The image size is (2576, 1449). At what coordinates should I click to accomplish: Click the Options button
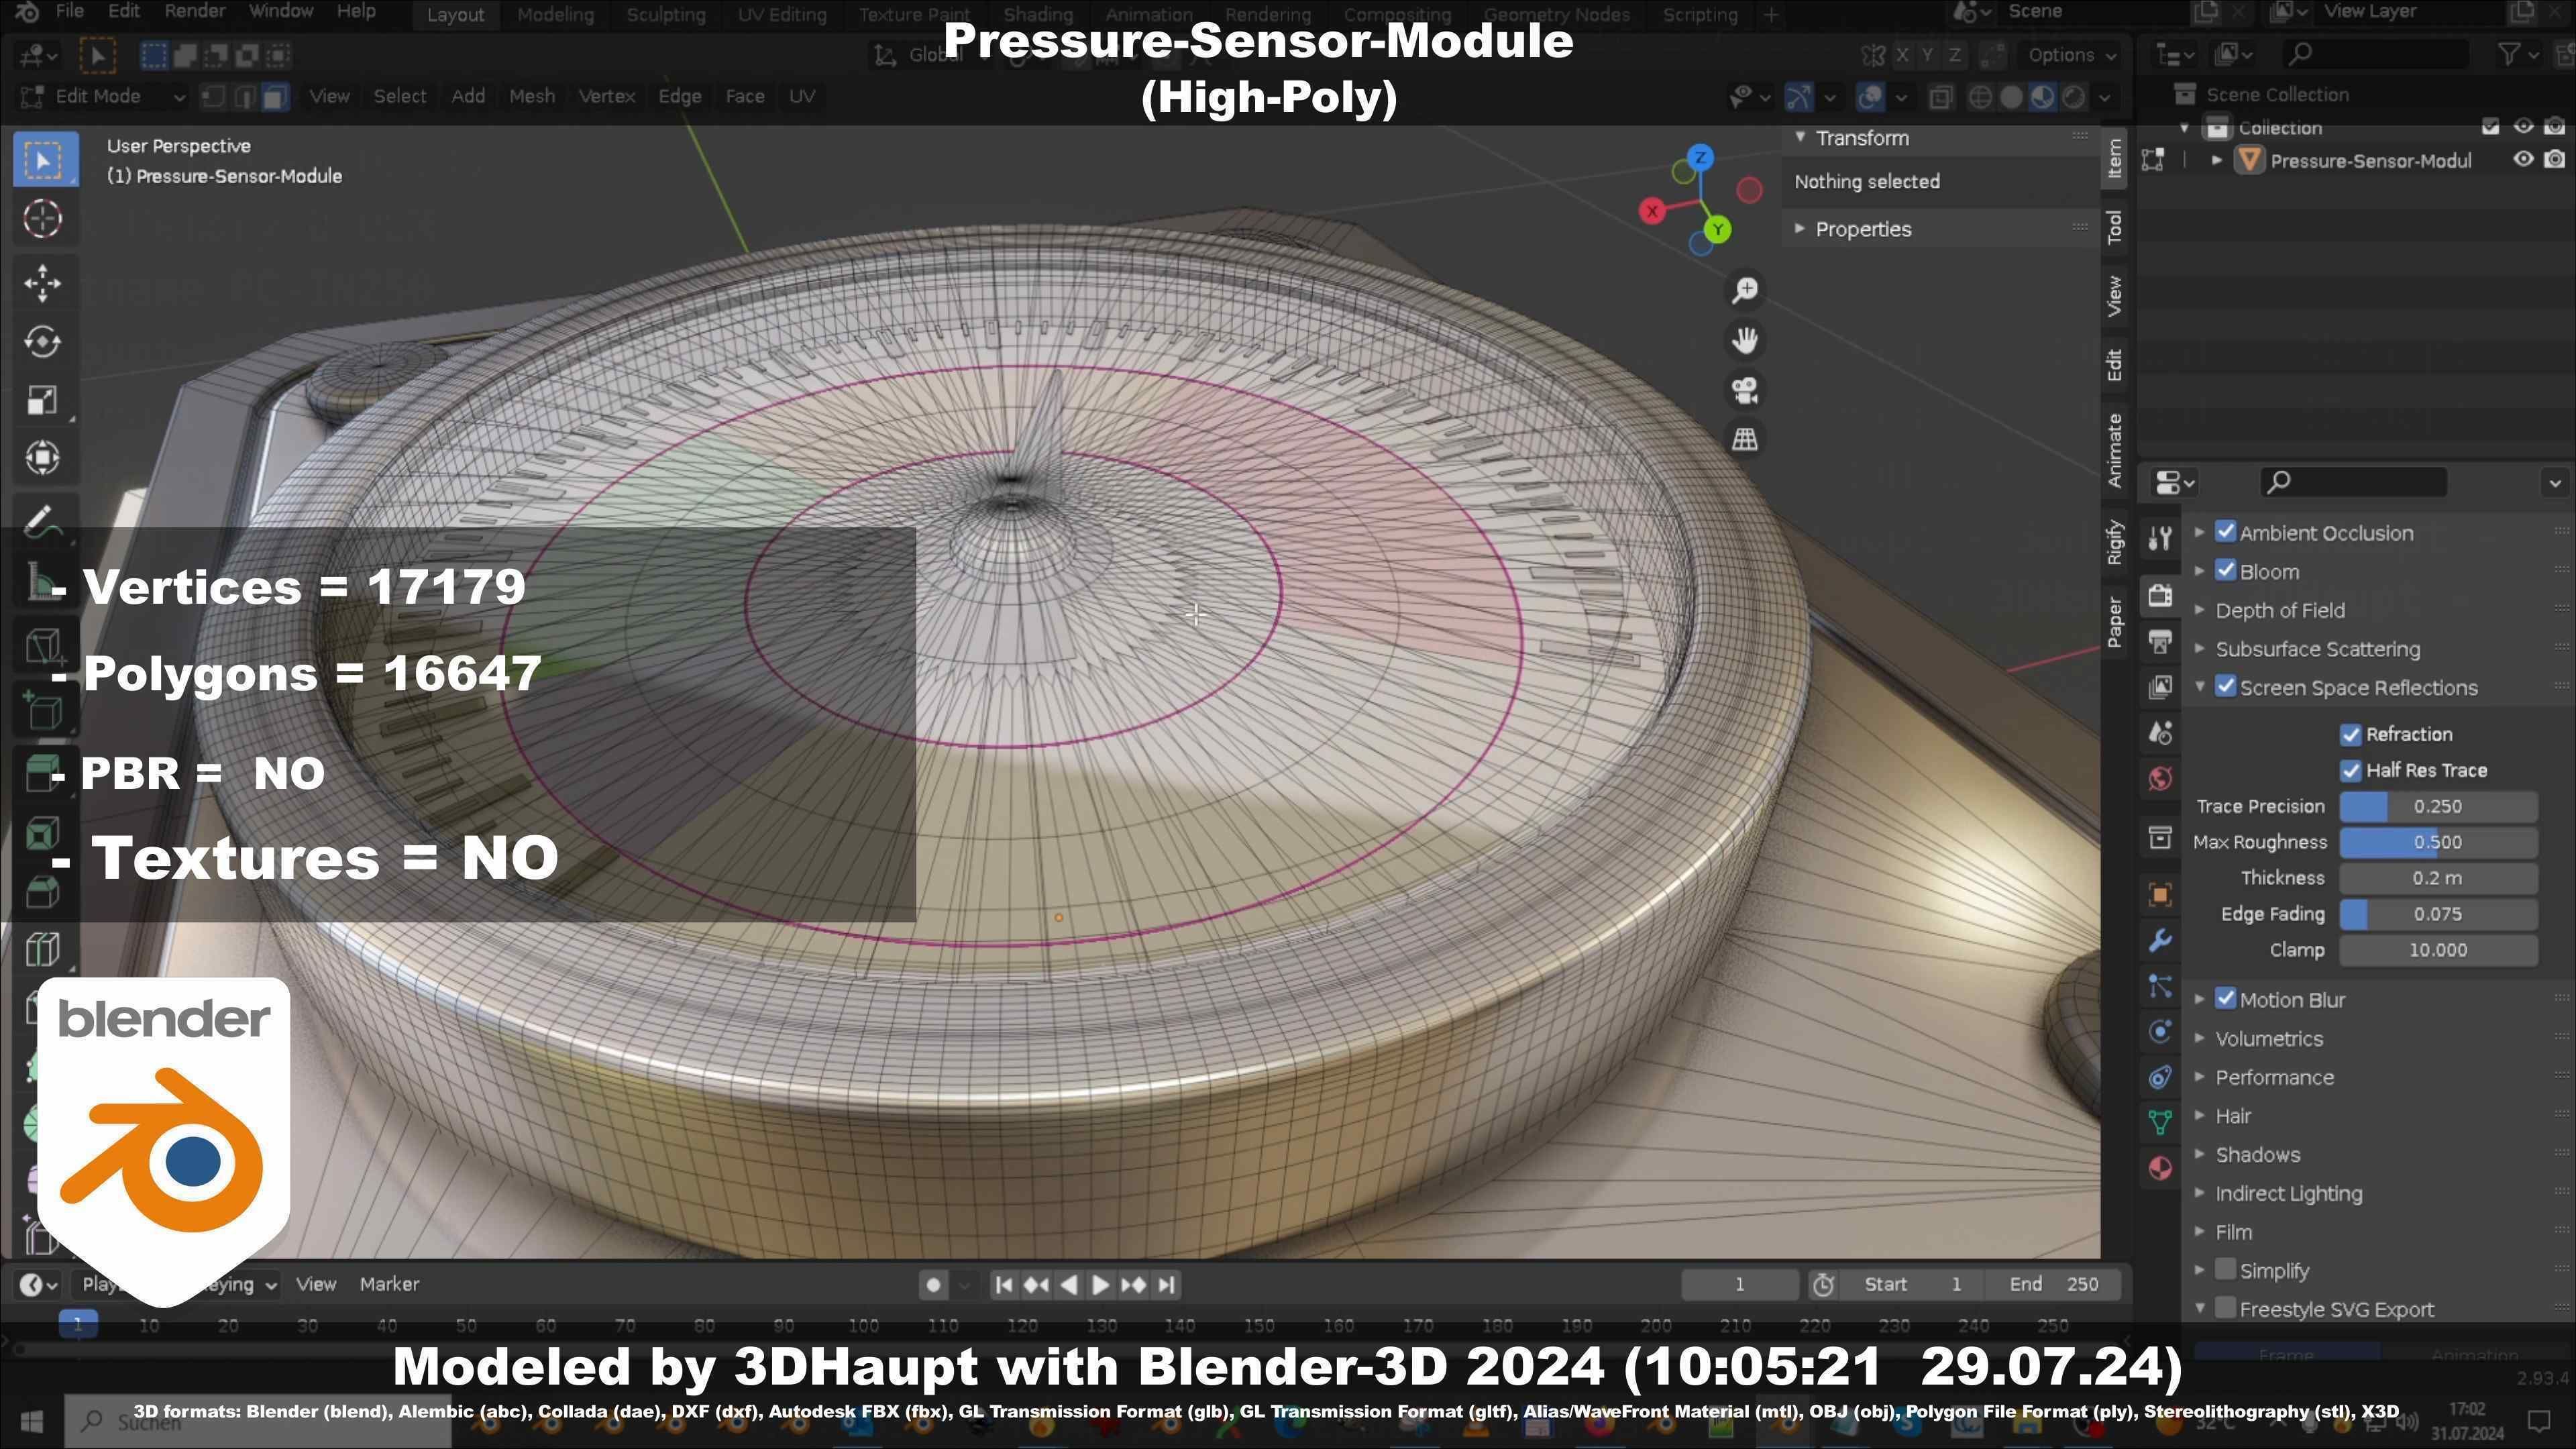coord(2071,55)
